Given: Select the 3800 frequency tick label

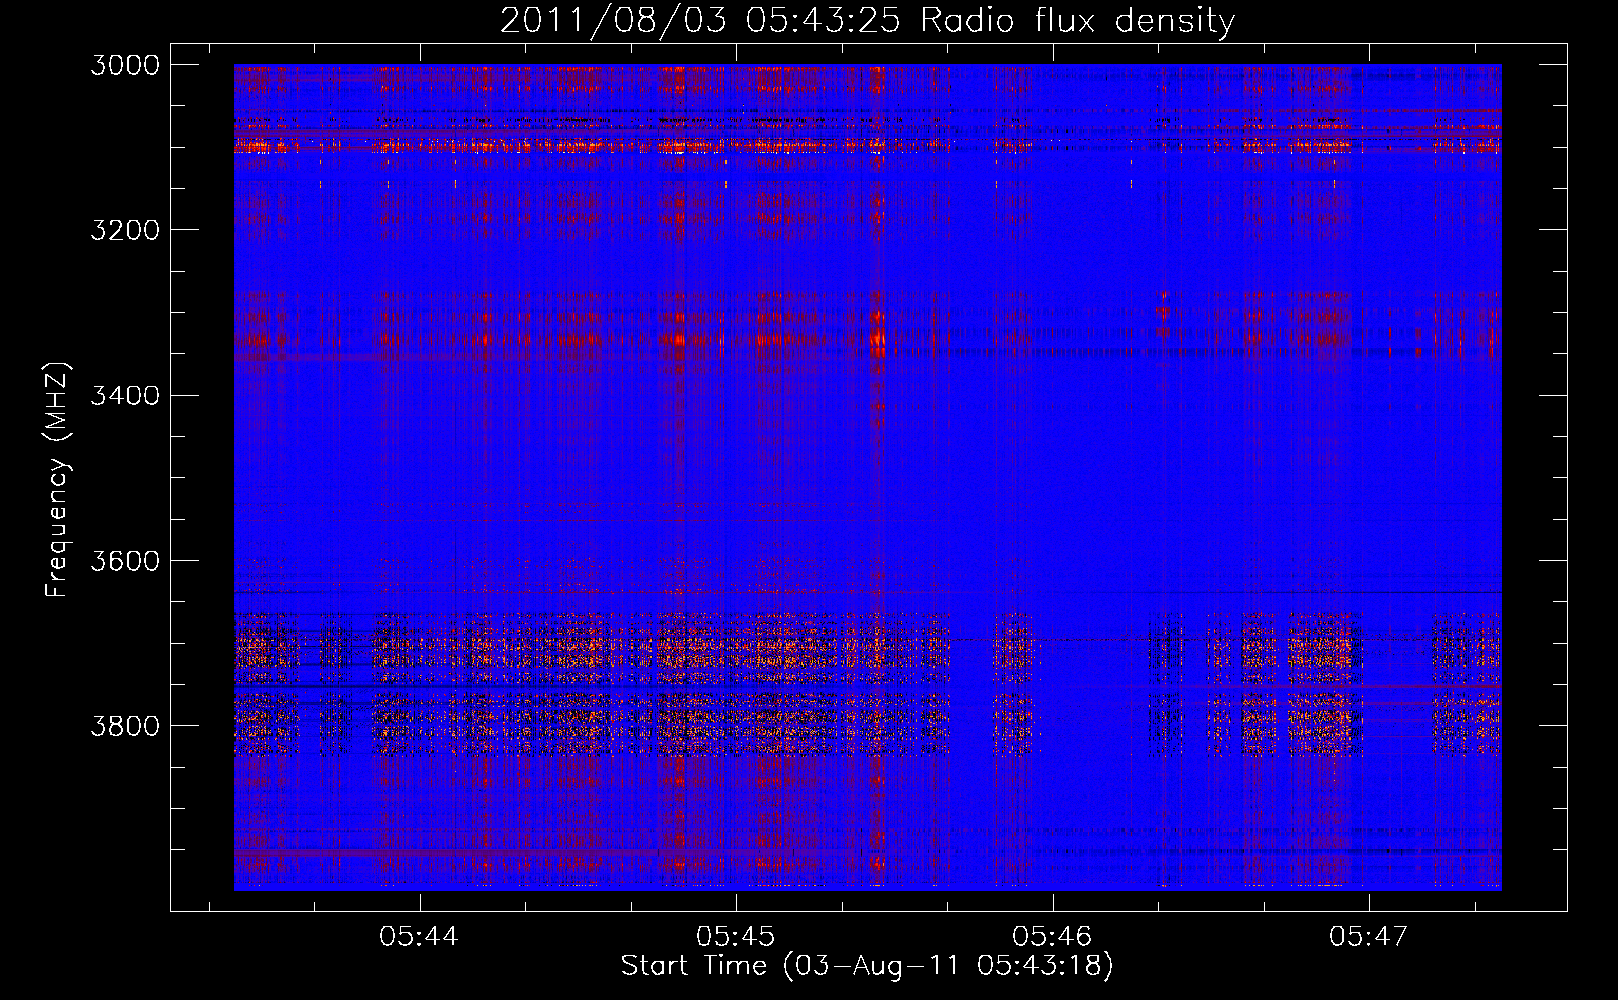Looking at the screenshot, I should click(125, 725).
